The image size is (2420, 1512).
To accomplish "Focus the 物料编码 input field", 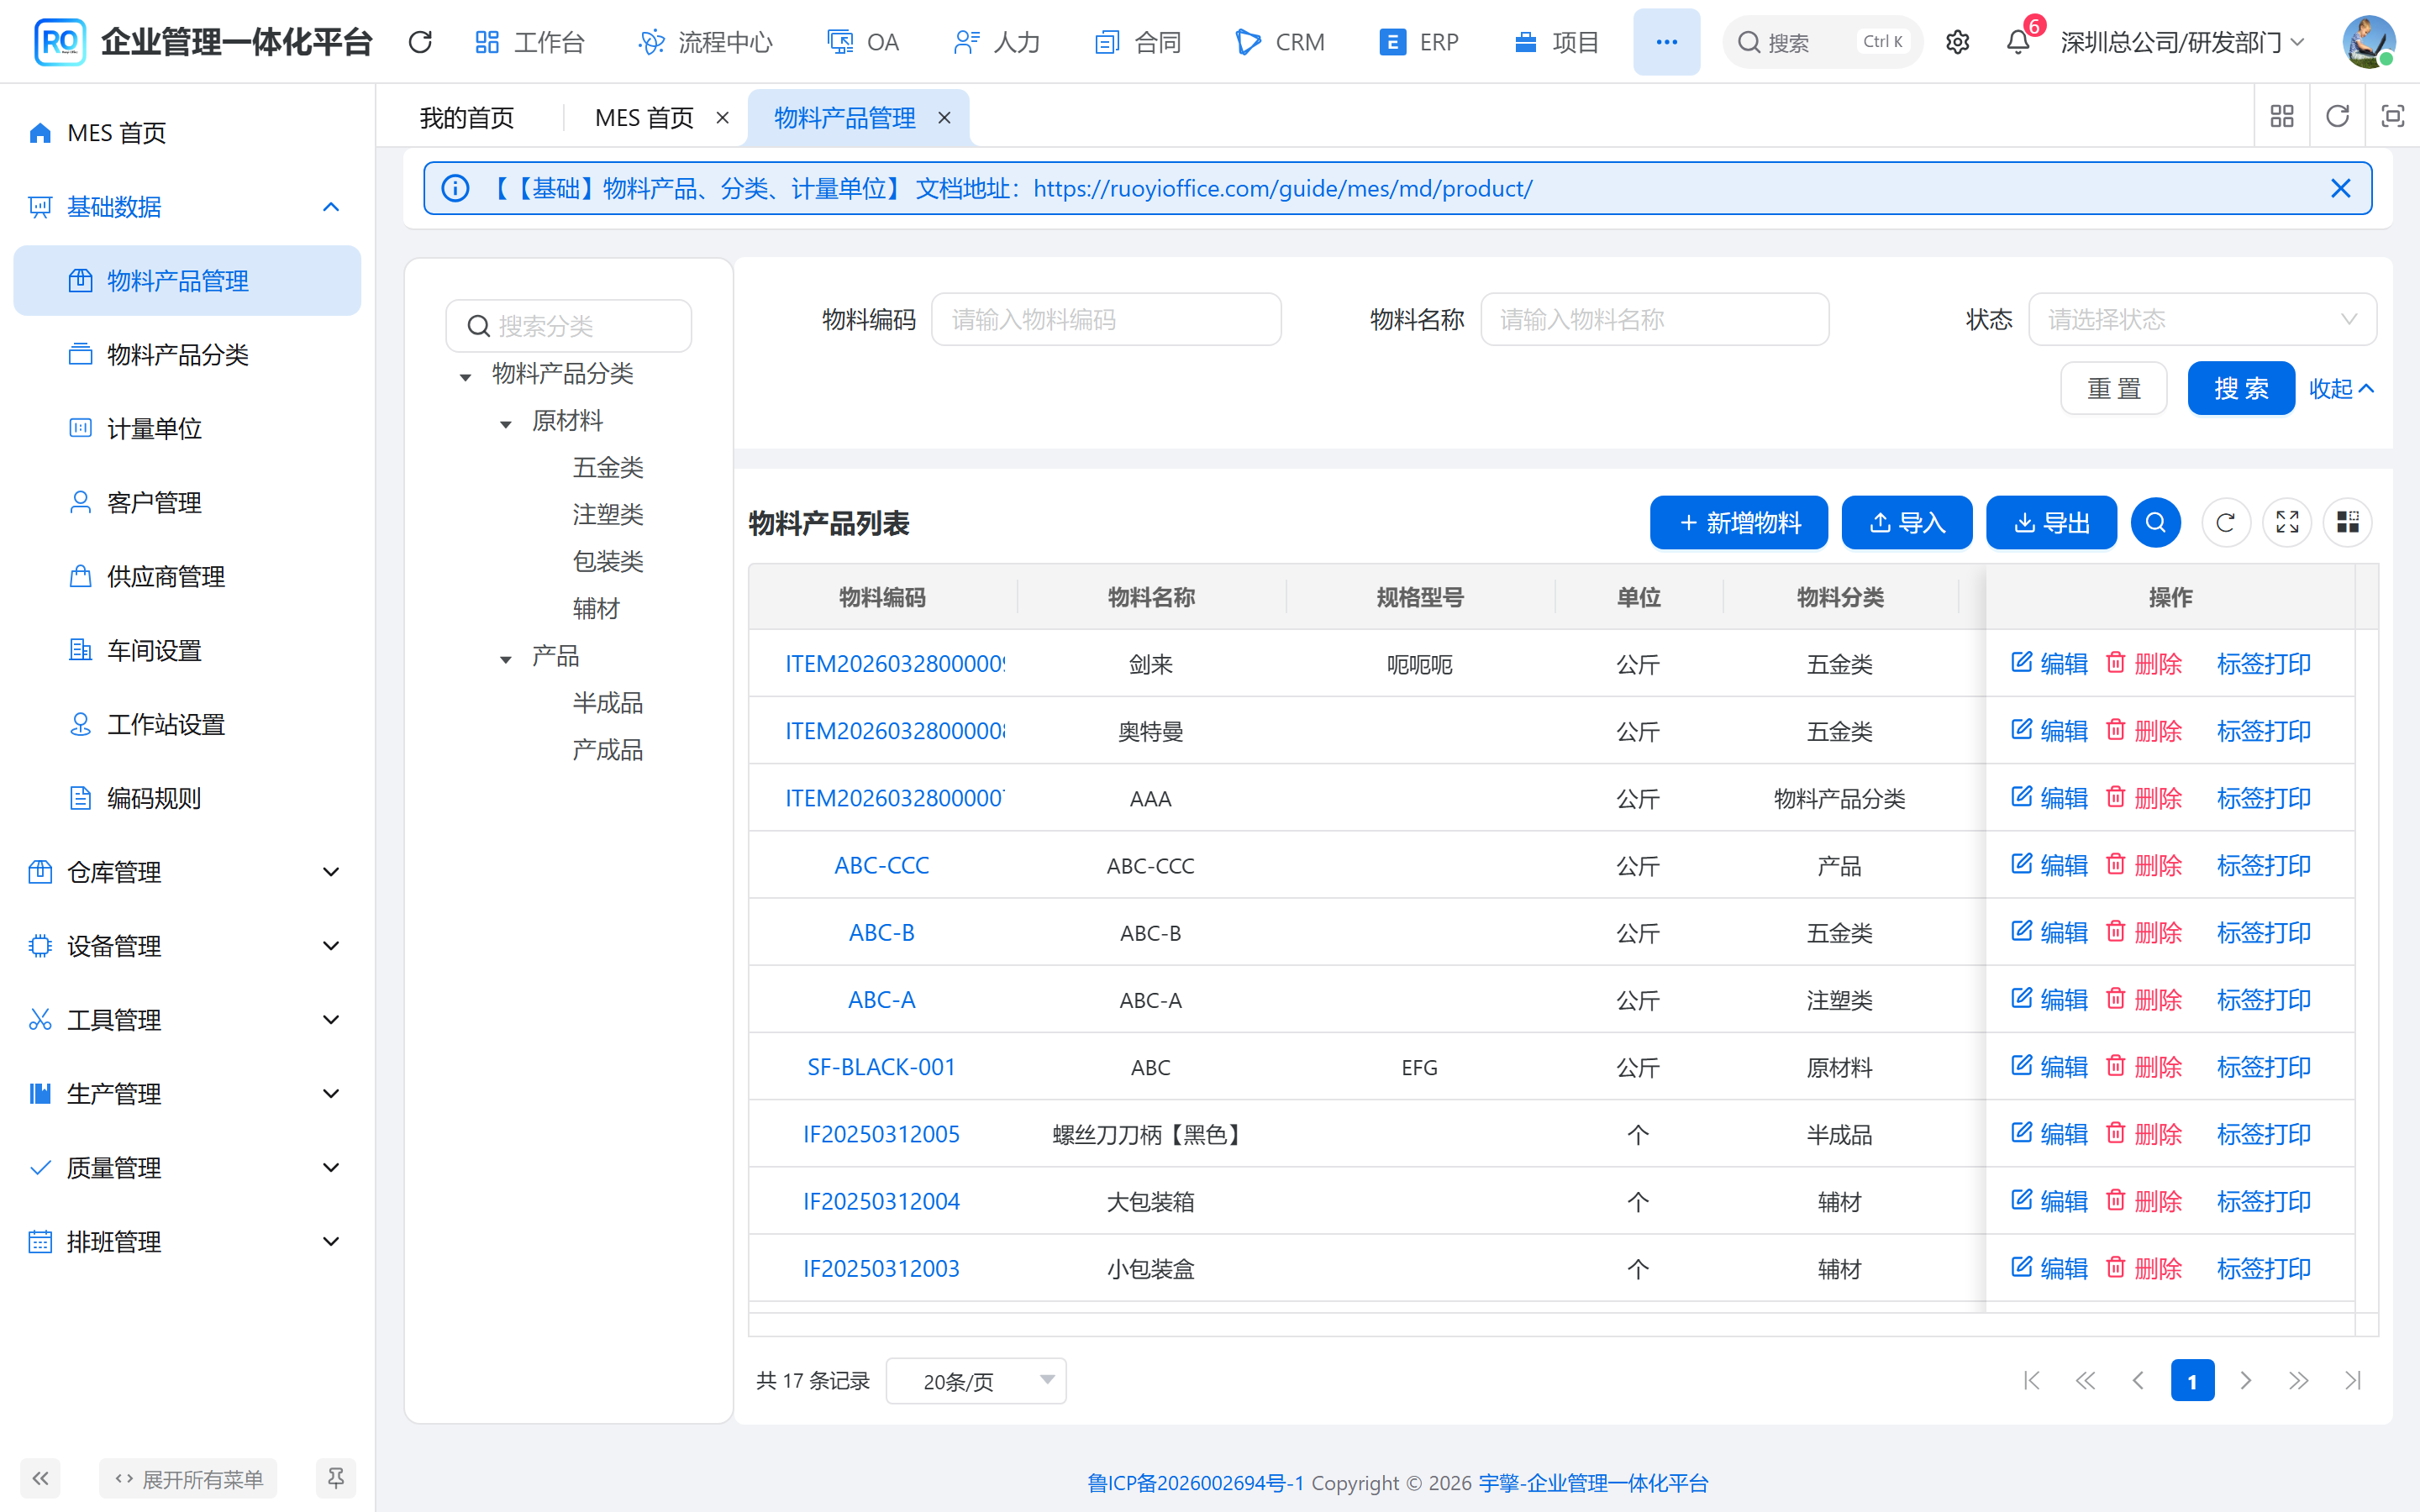I will pos(1106,320).
